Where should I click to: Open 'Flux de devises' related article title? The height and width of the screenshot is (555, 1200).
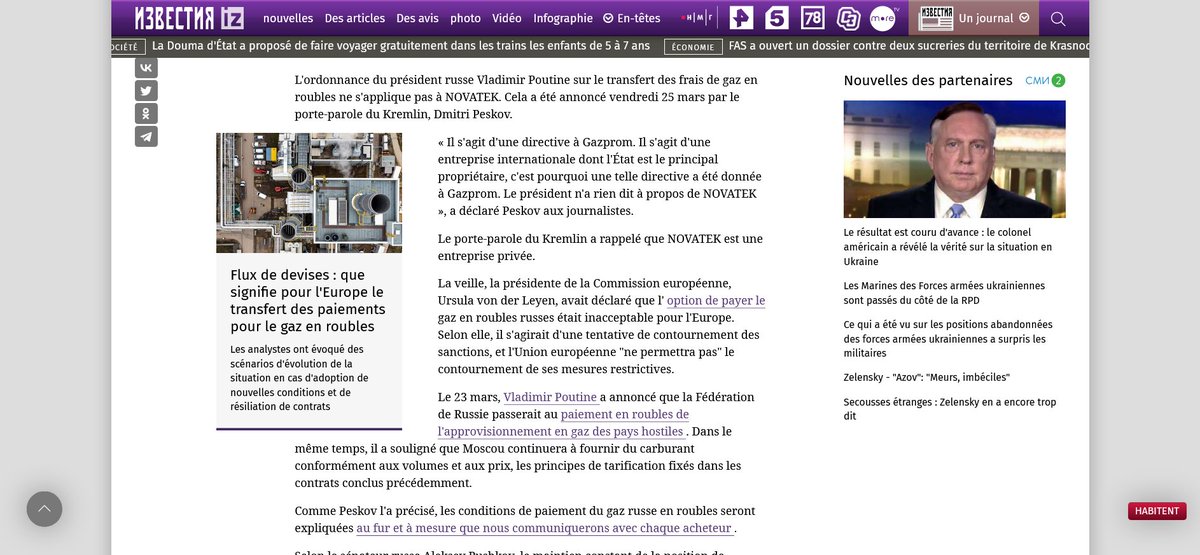tap(309, 300)
